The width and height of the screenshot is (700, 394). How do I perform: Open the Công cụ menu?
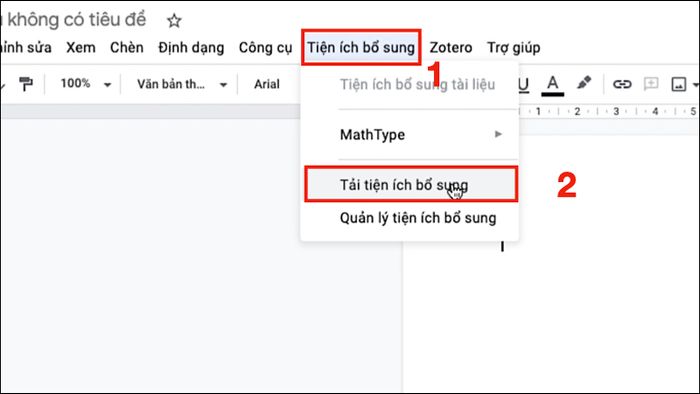pyautogui.click(x=265, y=47)
